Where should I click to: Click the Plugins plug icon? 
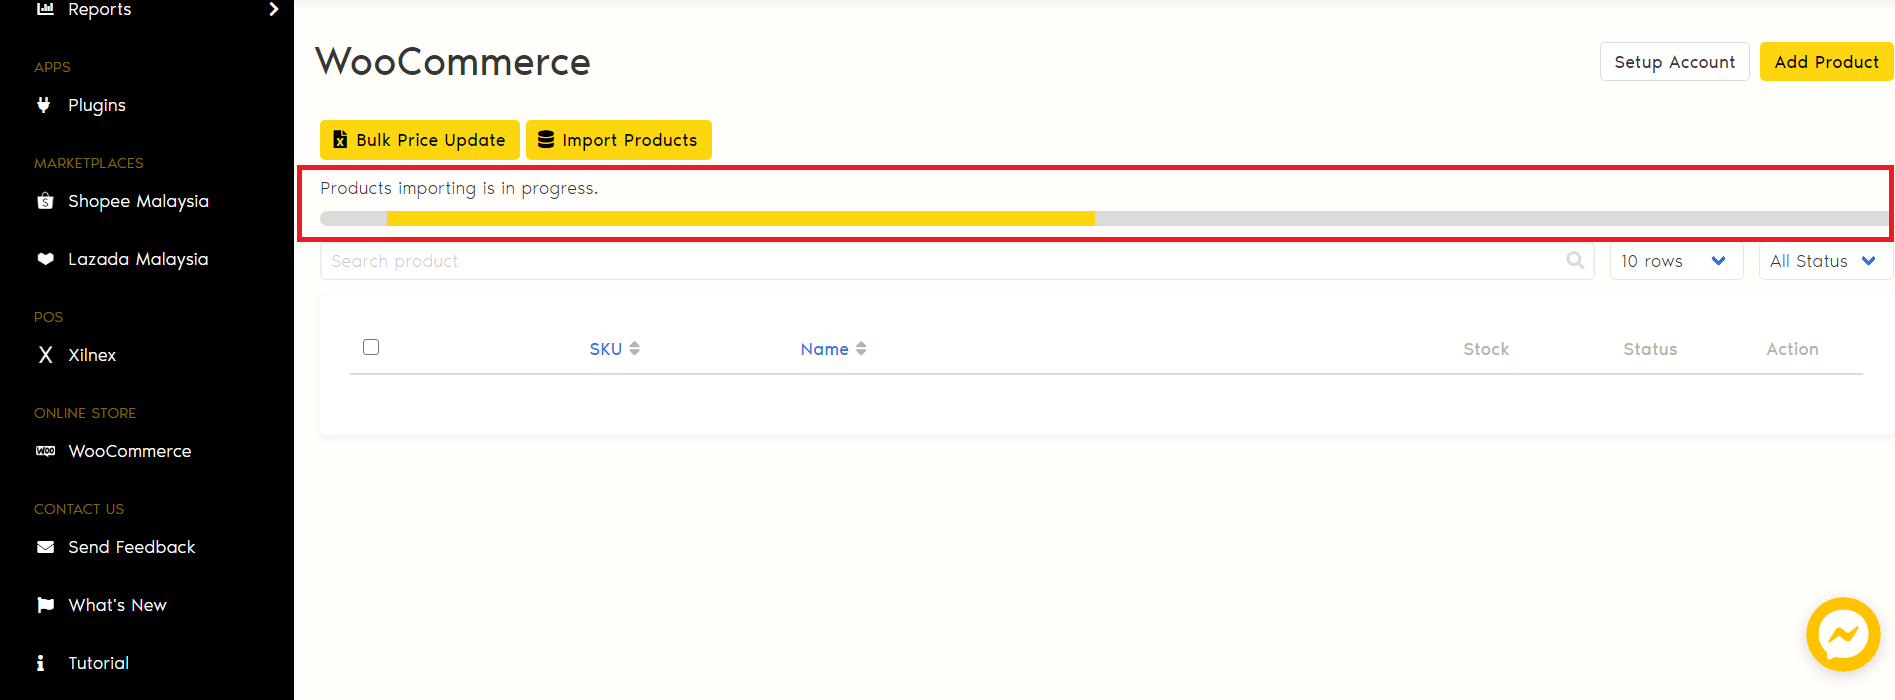point(44,105)
